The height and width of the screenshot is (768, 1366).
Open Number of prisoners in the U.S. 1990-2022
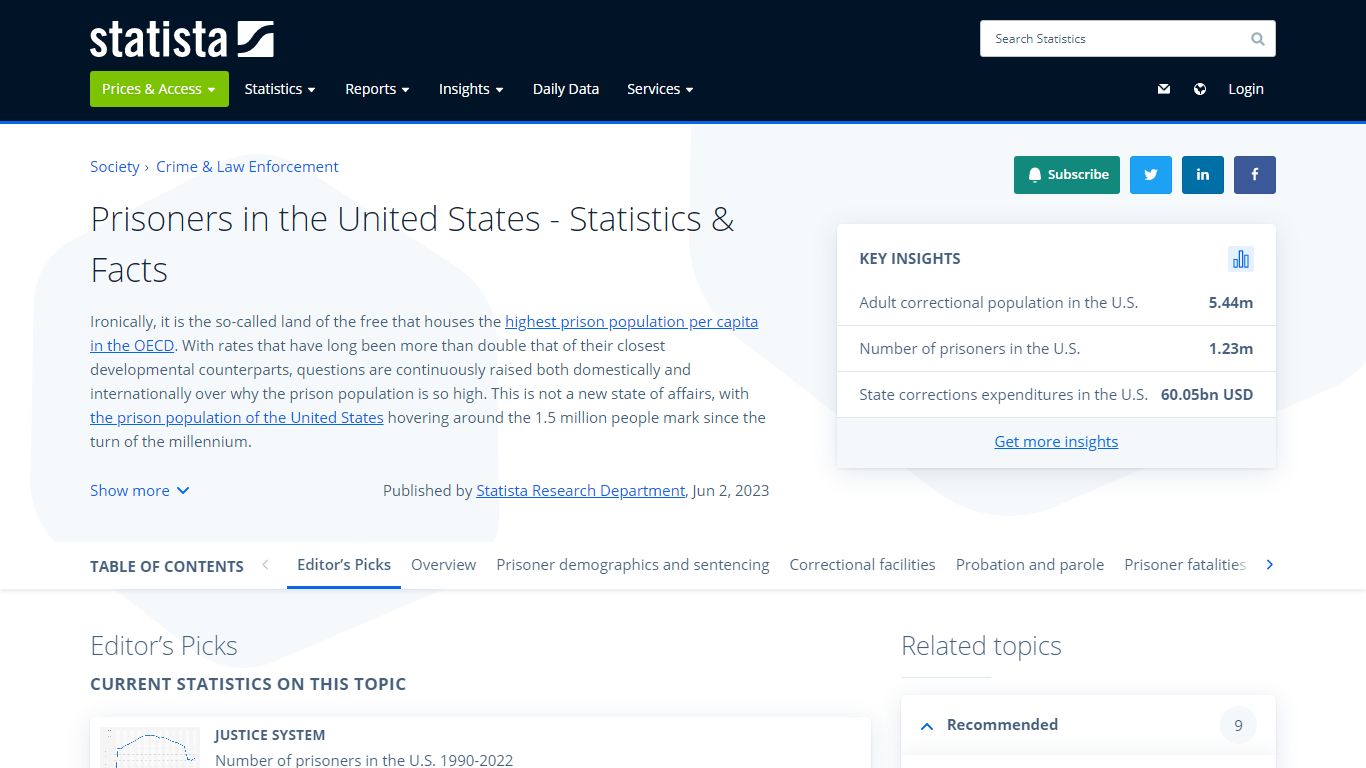(364, 760)
